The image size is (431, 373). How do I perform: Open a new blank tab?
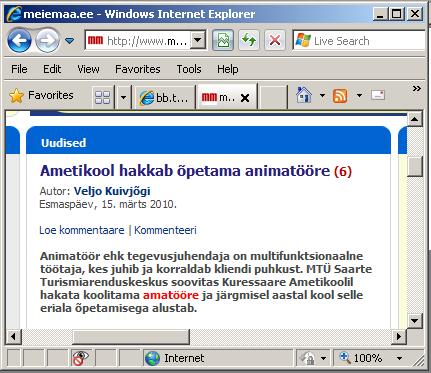click(273, 97)
